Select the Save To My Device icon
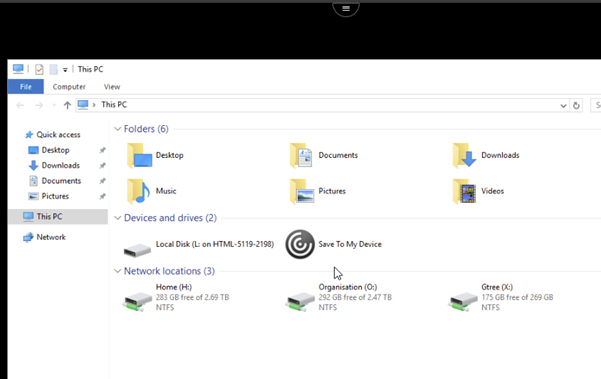The width and height of the screenshot is (601, 379). pyautogui.click(x=300, y=244)
